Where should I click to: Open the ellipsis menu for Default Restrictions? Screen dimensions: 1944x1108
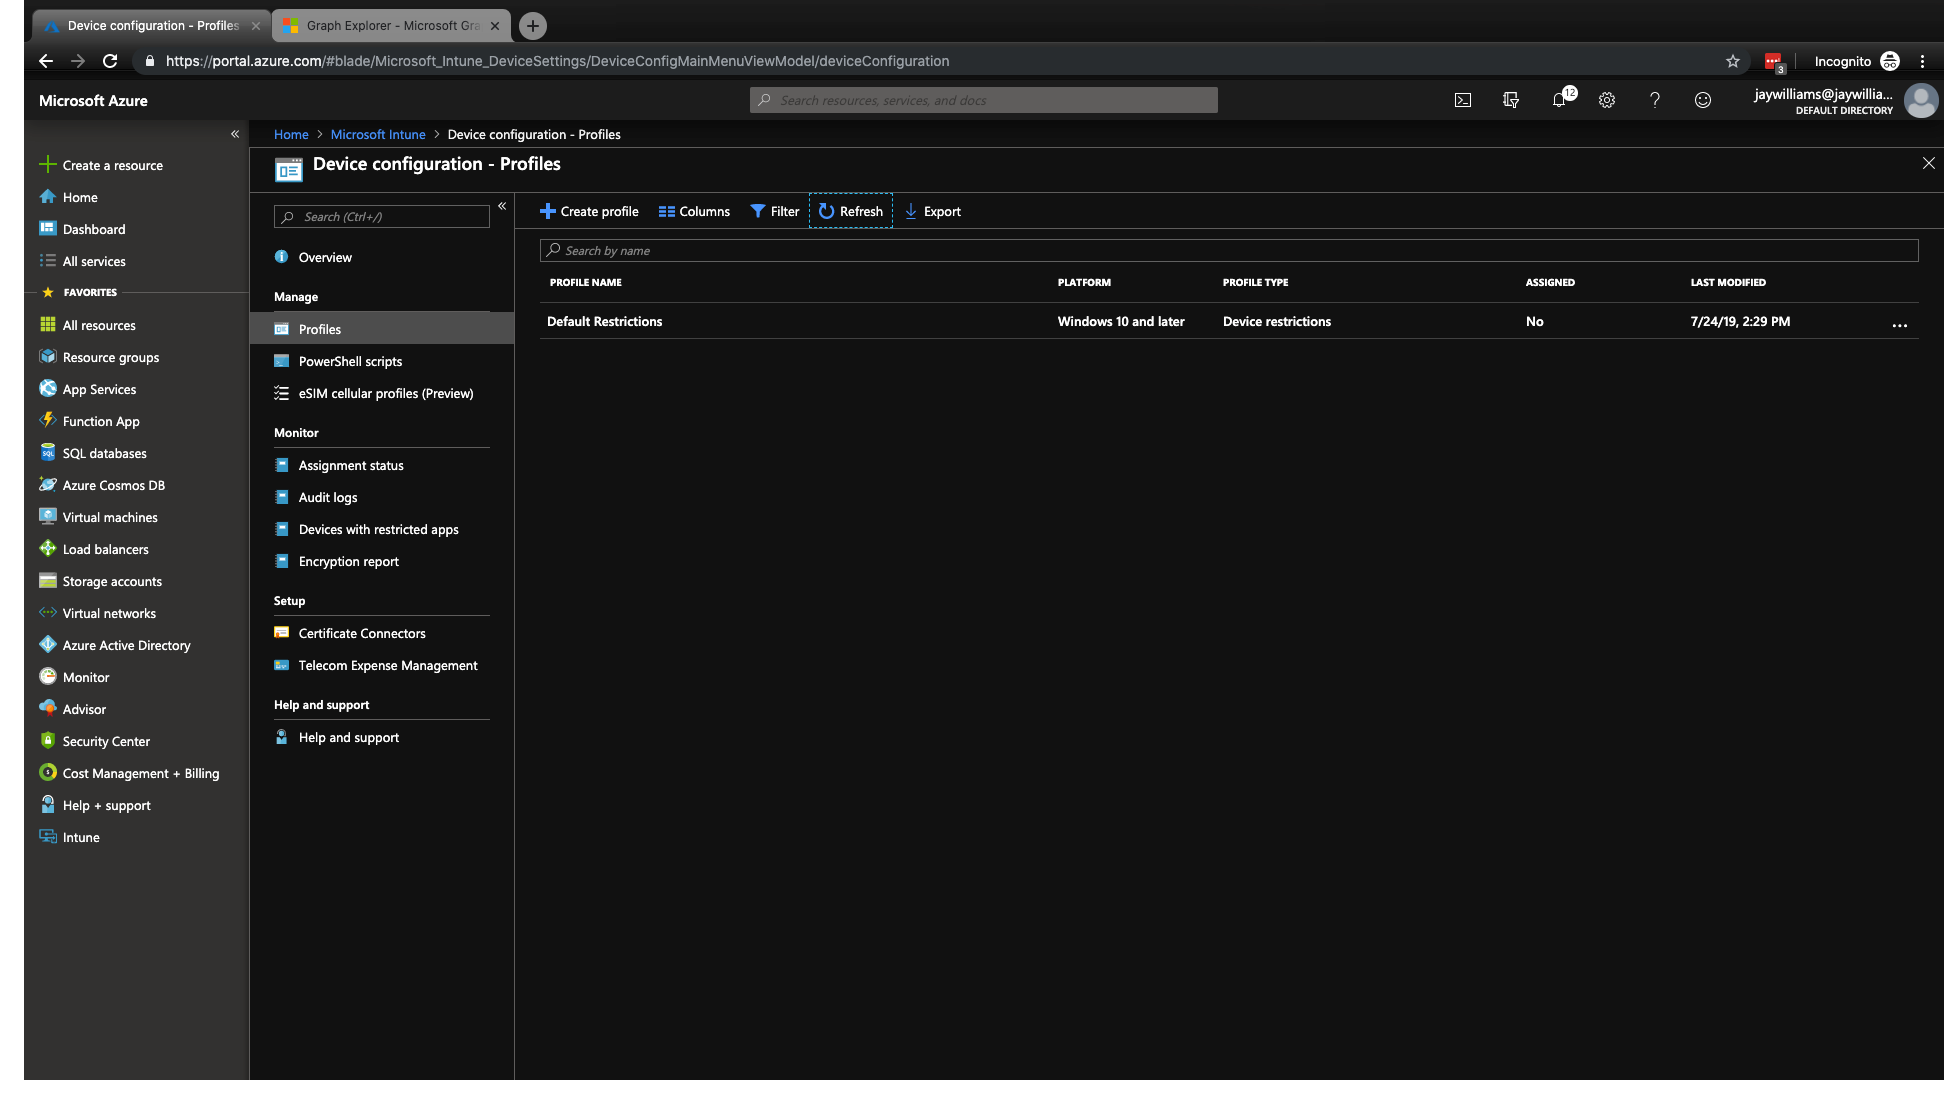[x=1899, y=325]
